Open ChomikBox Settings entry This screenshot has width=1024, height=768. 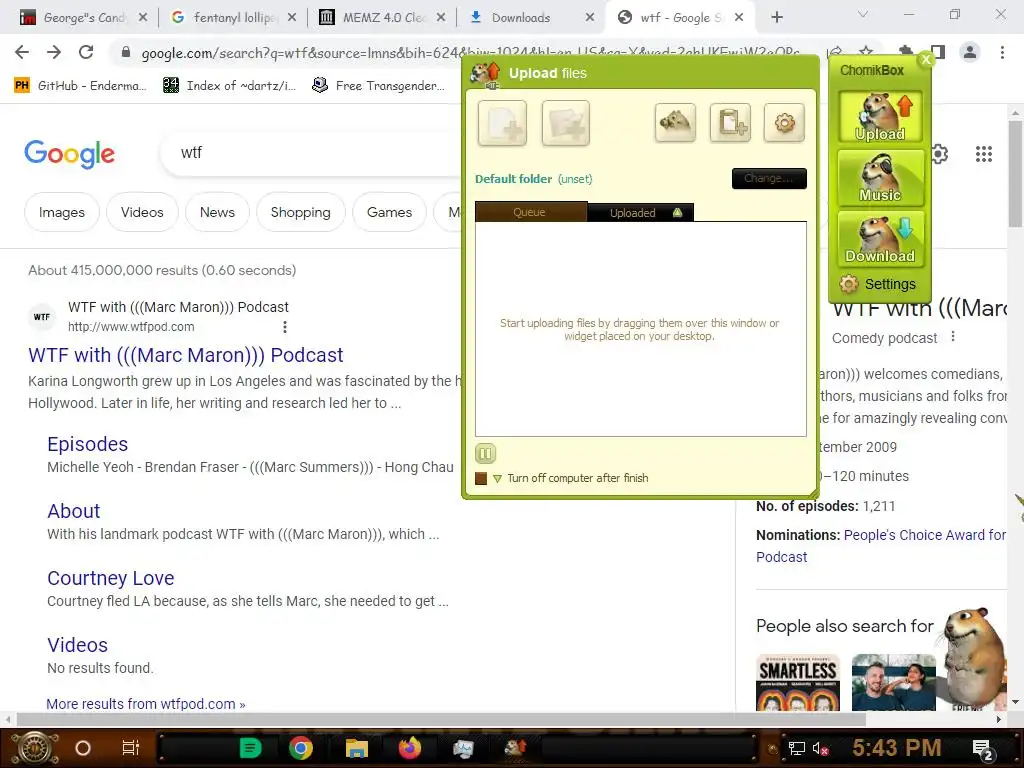879,284
